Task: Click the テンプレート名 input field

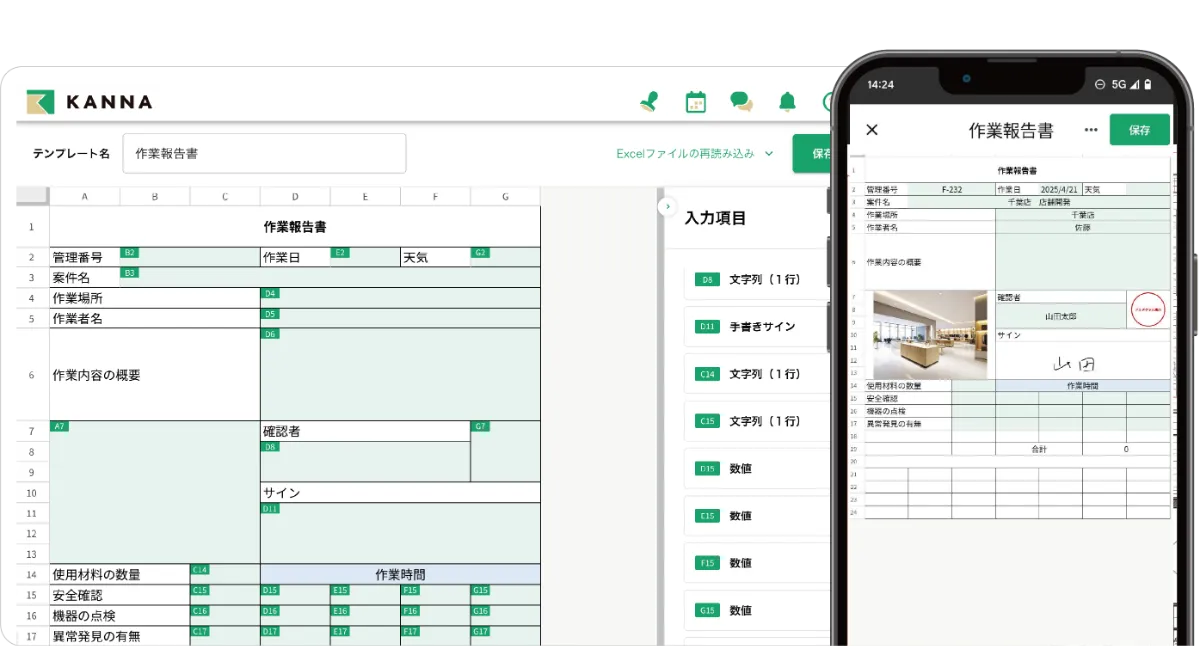Action: (x=264, y=154)
